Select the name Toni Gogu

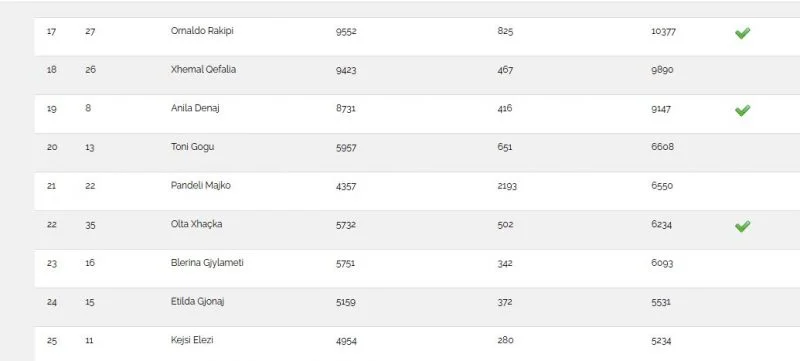(192, 147)
